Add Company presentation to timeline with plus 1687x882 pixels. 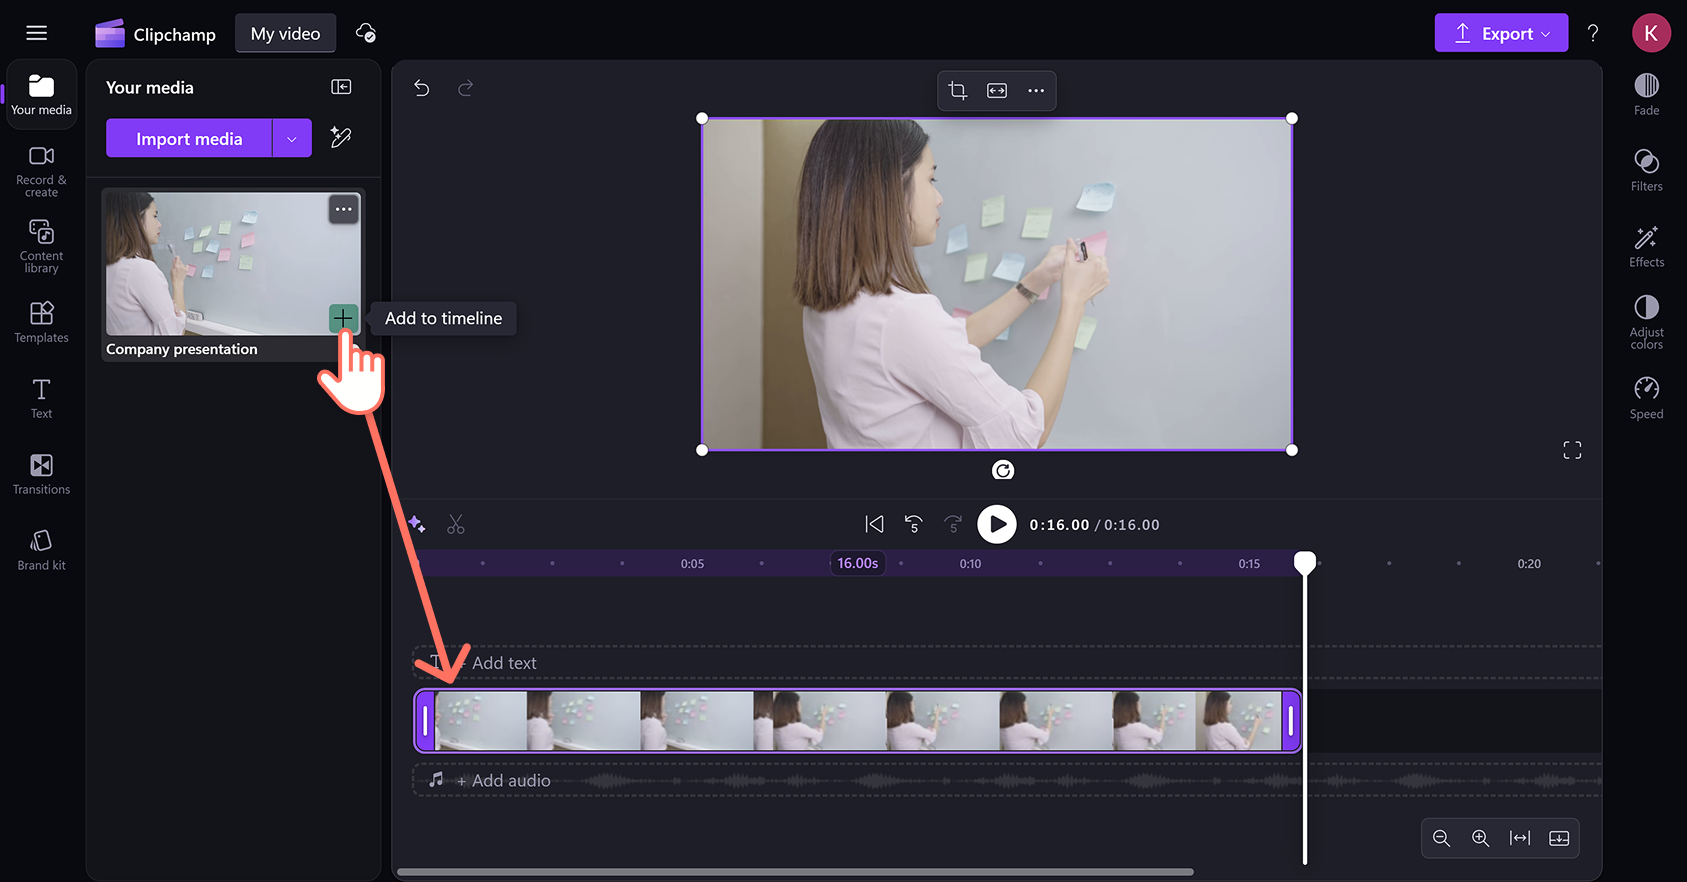pyautogui.click(x=343, y=318)
